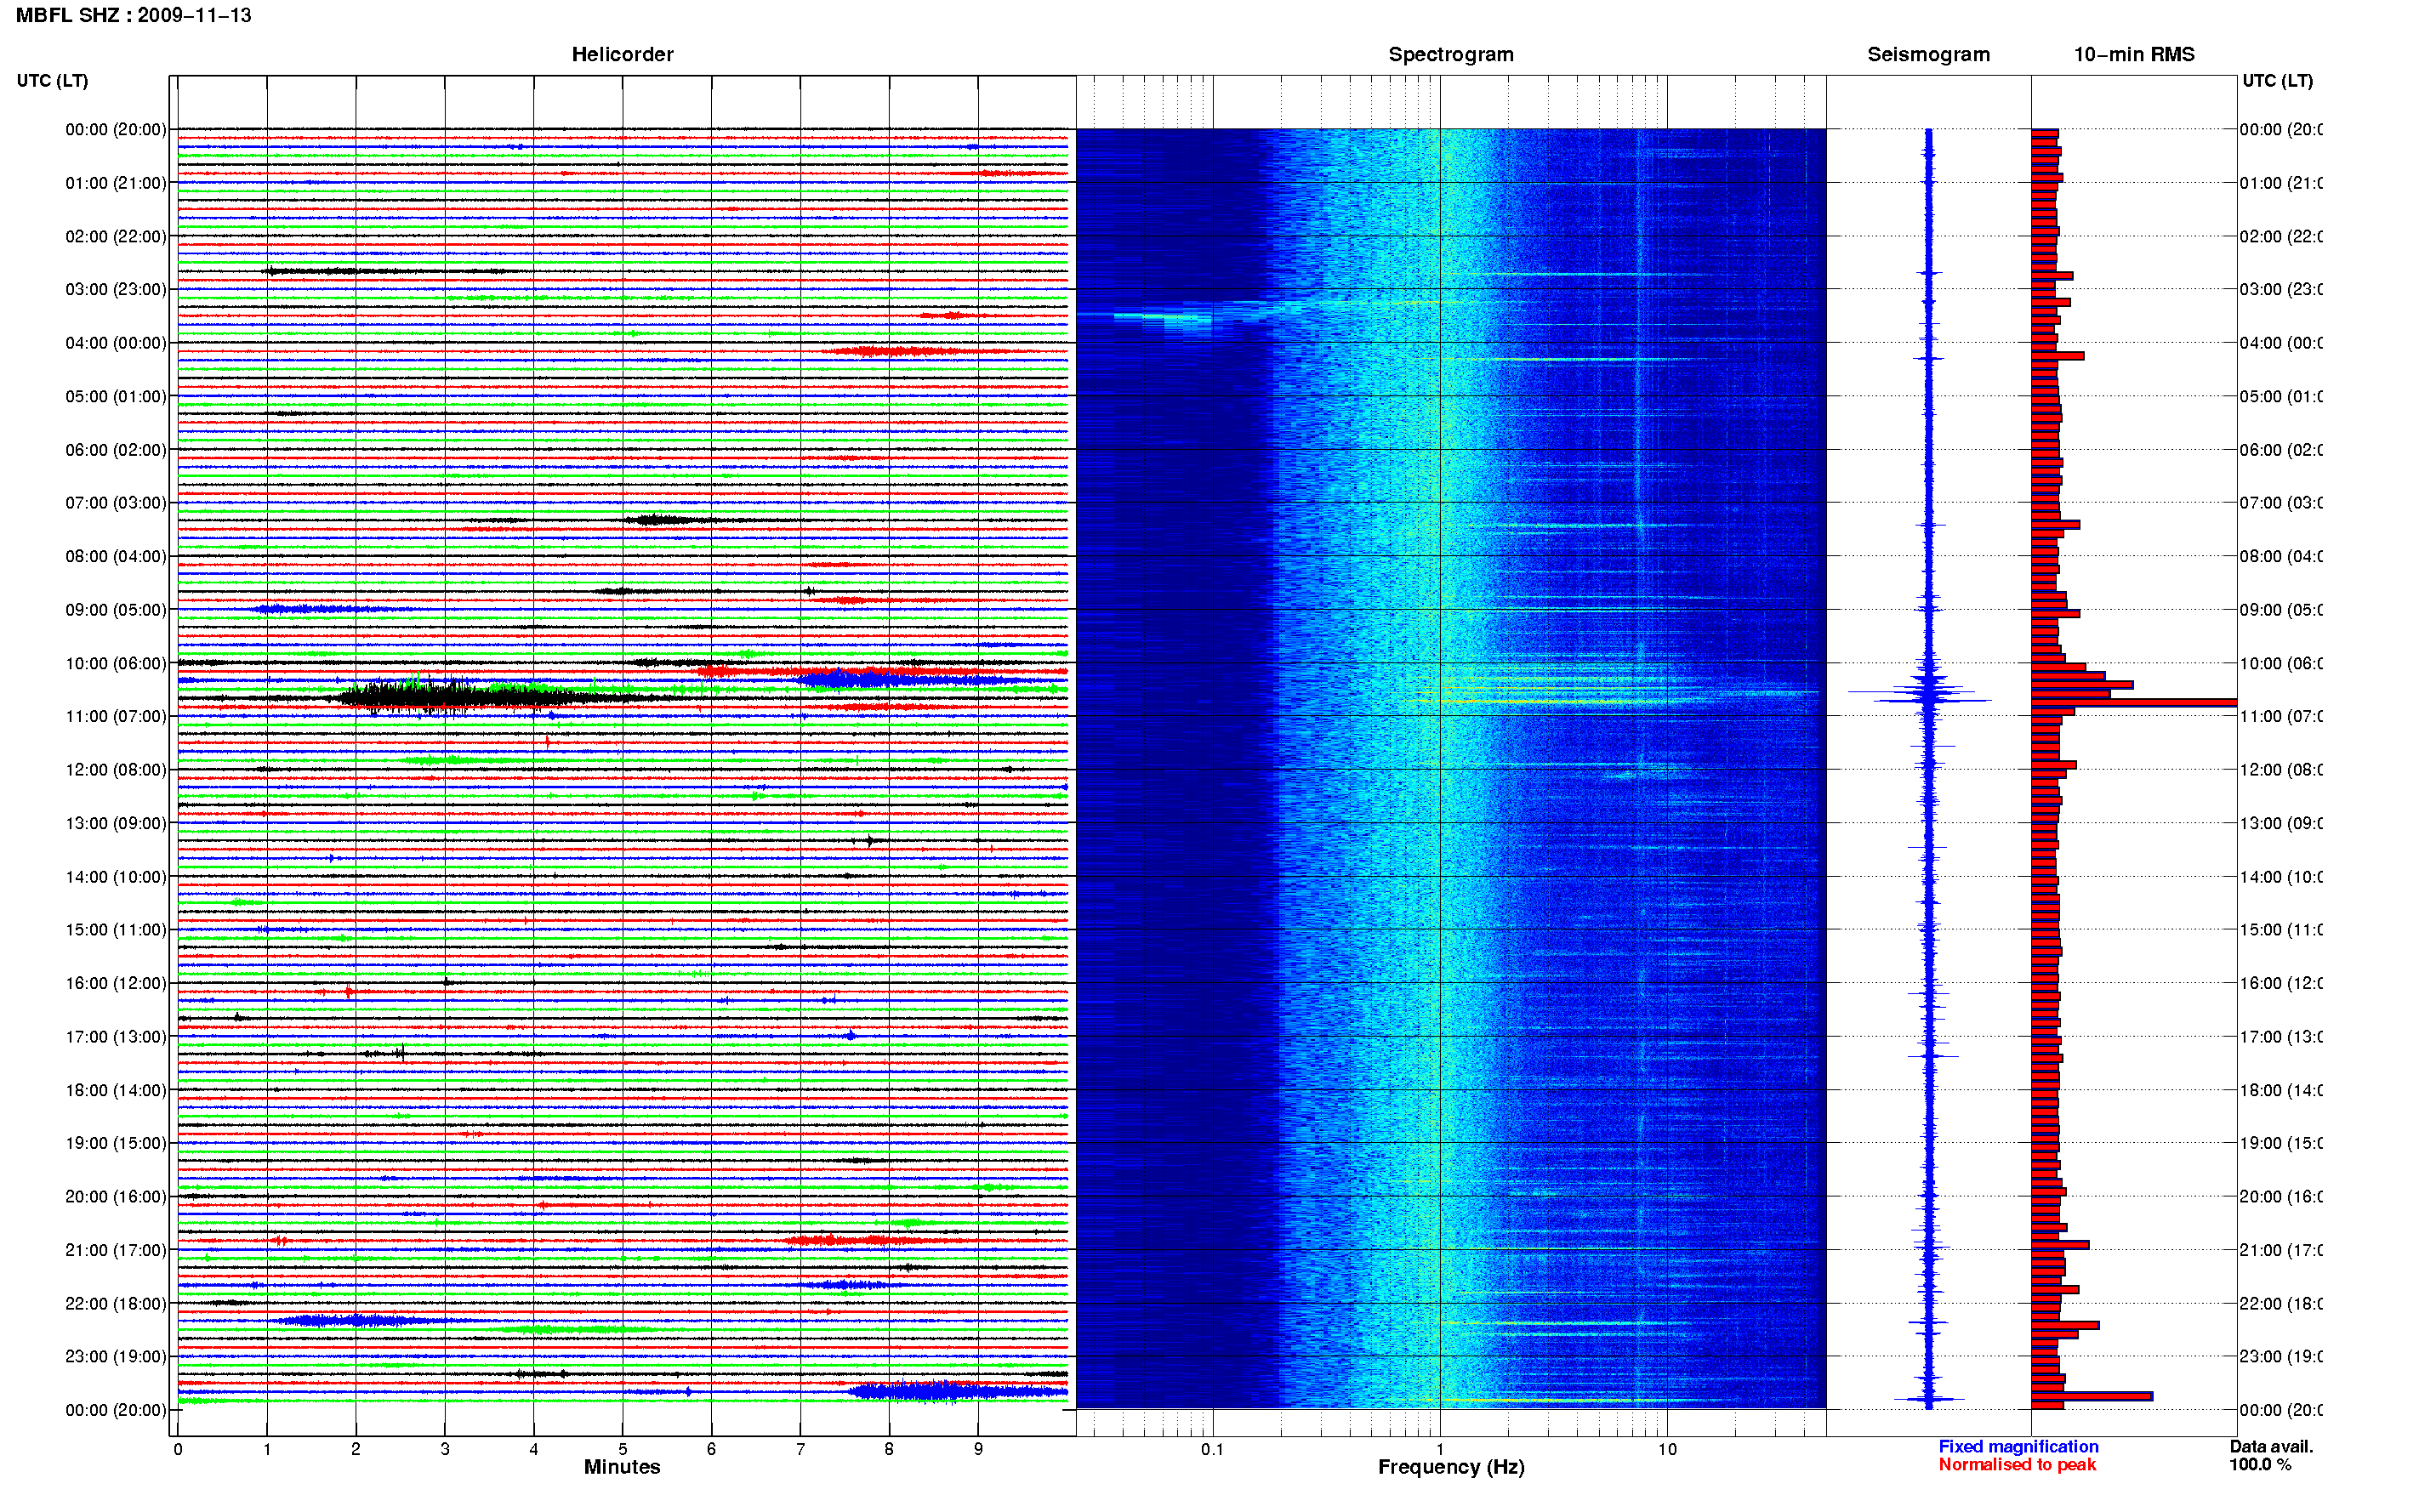Click the left '18:00 (14:00)' time label
The width and height of the screenshot is (2419, 1512).
point(116,1090)
